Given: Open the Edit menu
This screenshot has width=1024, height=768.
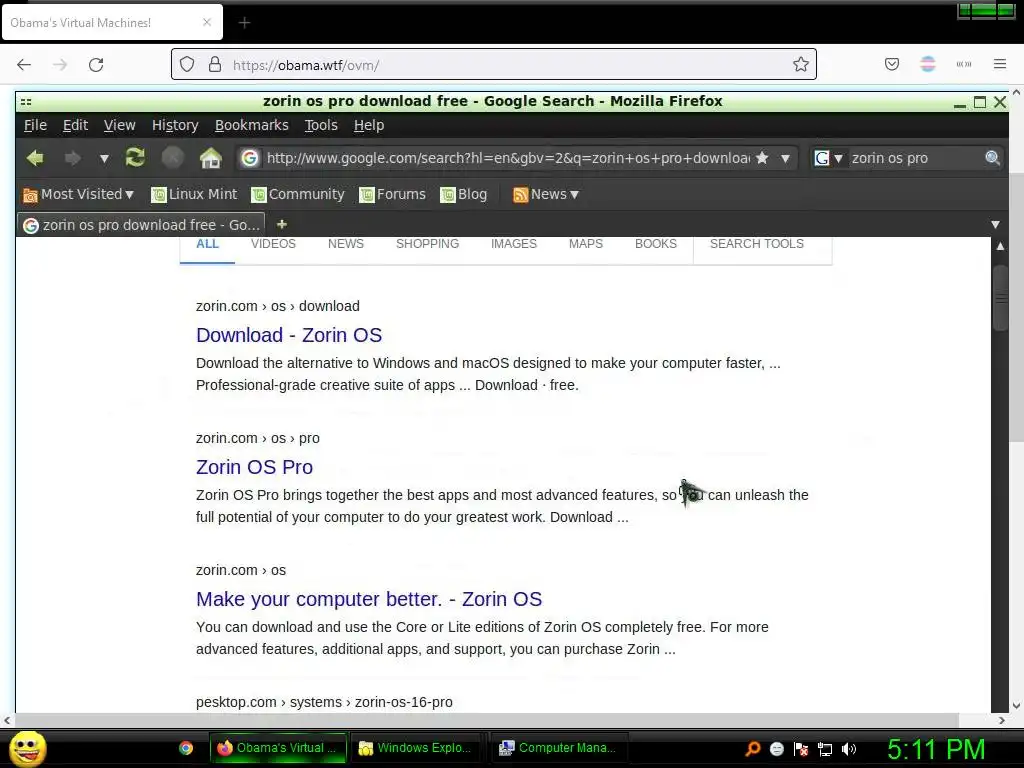Looking at the screenshot, I should pyautogui.click(x=76, y=125).
